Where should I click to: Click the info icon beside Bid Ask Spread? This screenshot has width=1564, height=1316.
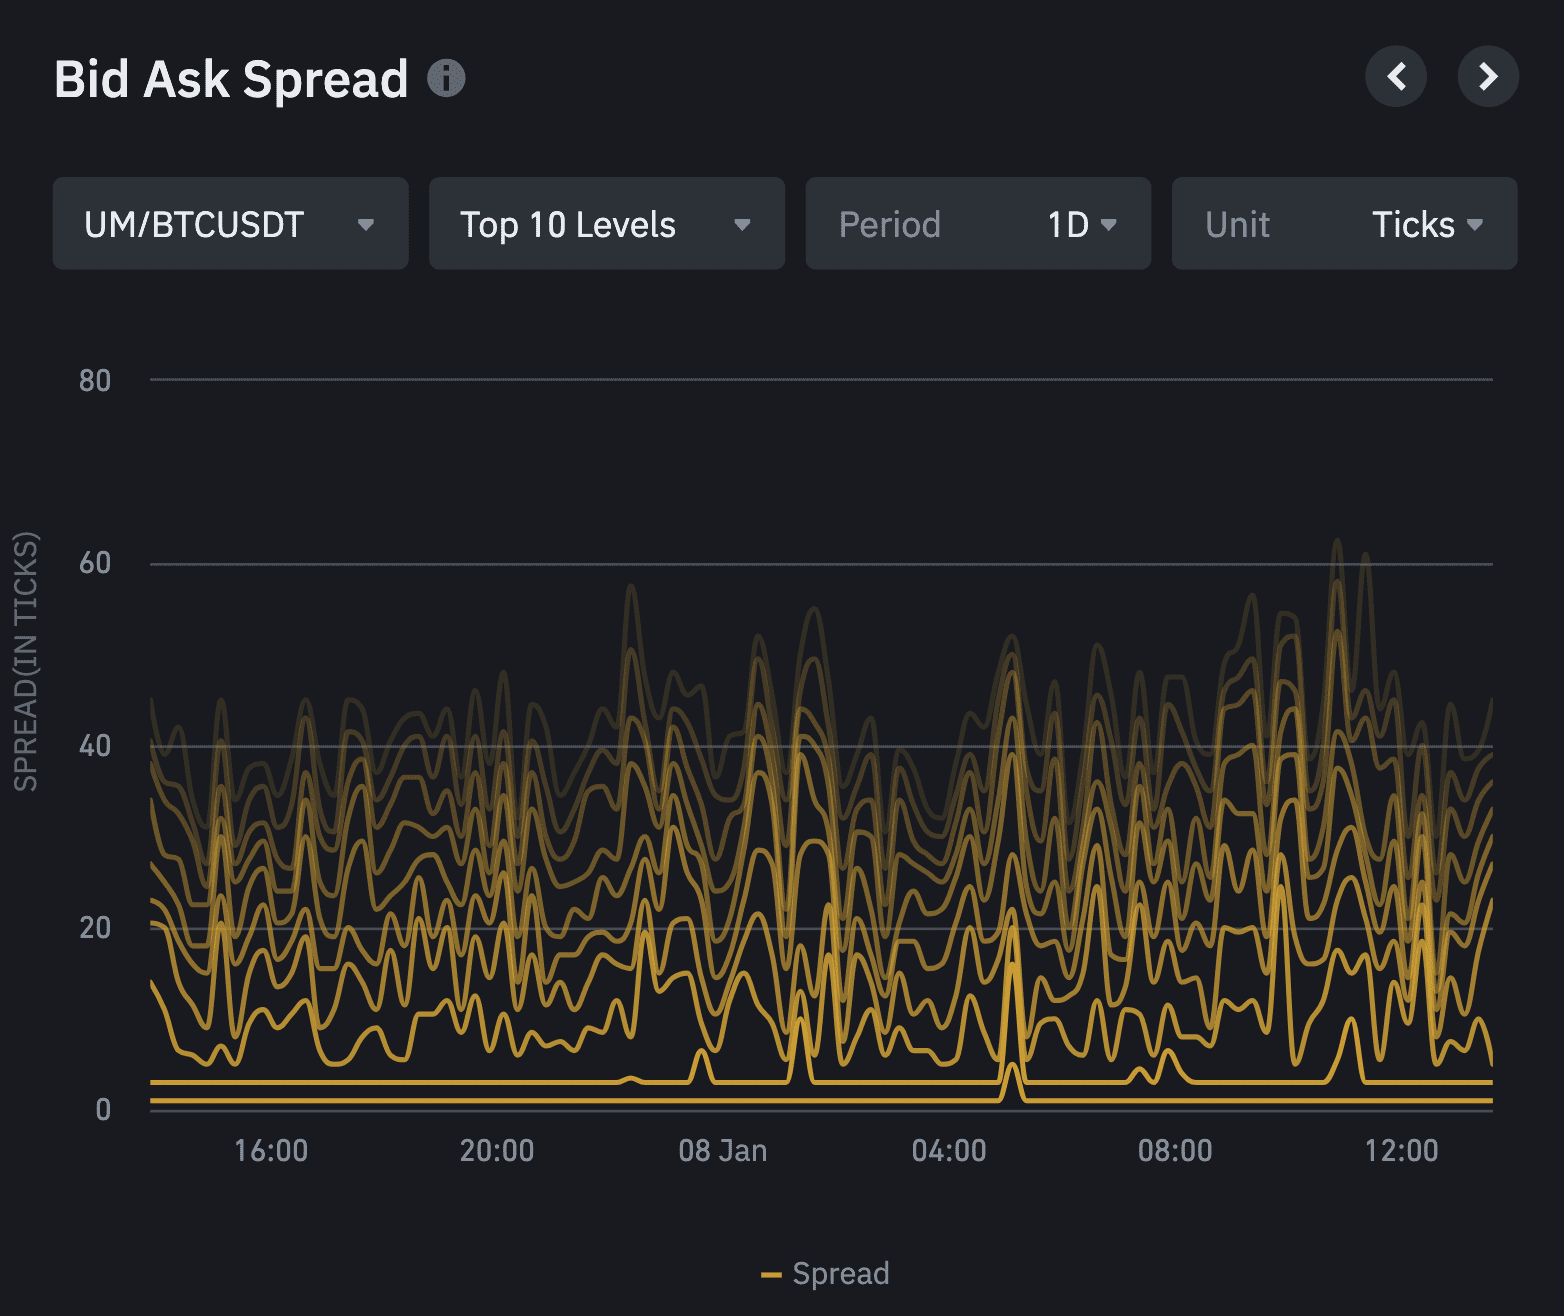[x=446, y=78]
